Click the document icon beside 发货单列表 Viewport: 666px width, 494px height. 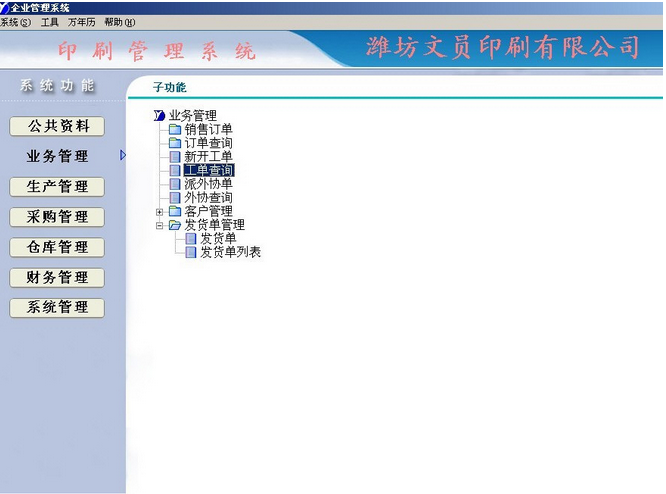[191, 252]
